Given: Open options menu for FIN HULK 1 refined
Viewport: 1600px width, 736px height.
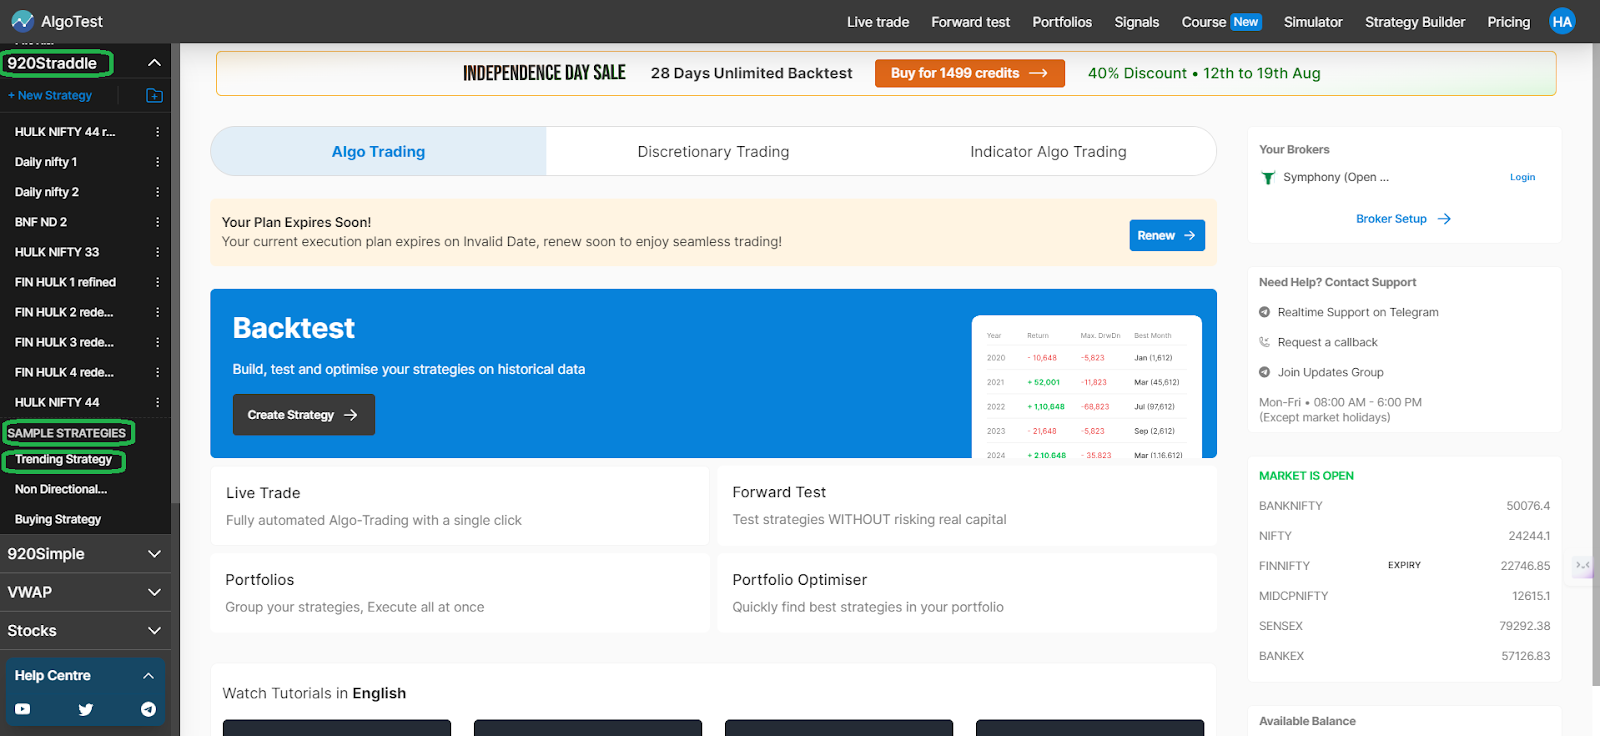Looking at the screenshot, I should (x=157, y=282).
